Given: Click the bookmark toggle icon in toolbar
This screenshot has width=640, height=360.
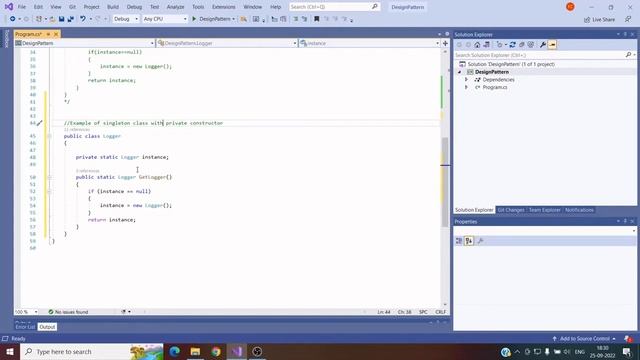Looking at the screenshot, I should coord(316,19).
